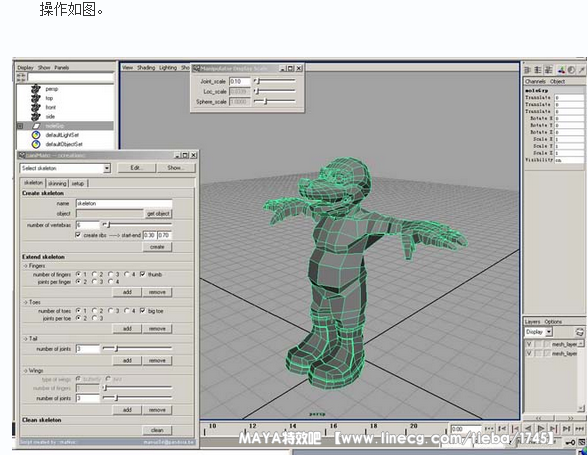Toggle the big toe checkbox

pos(142,311)
